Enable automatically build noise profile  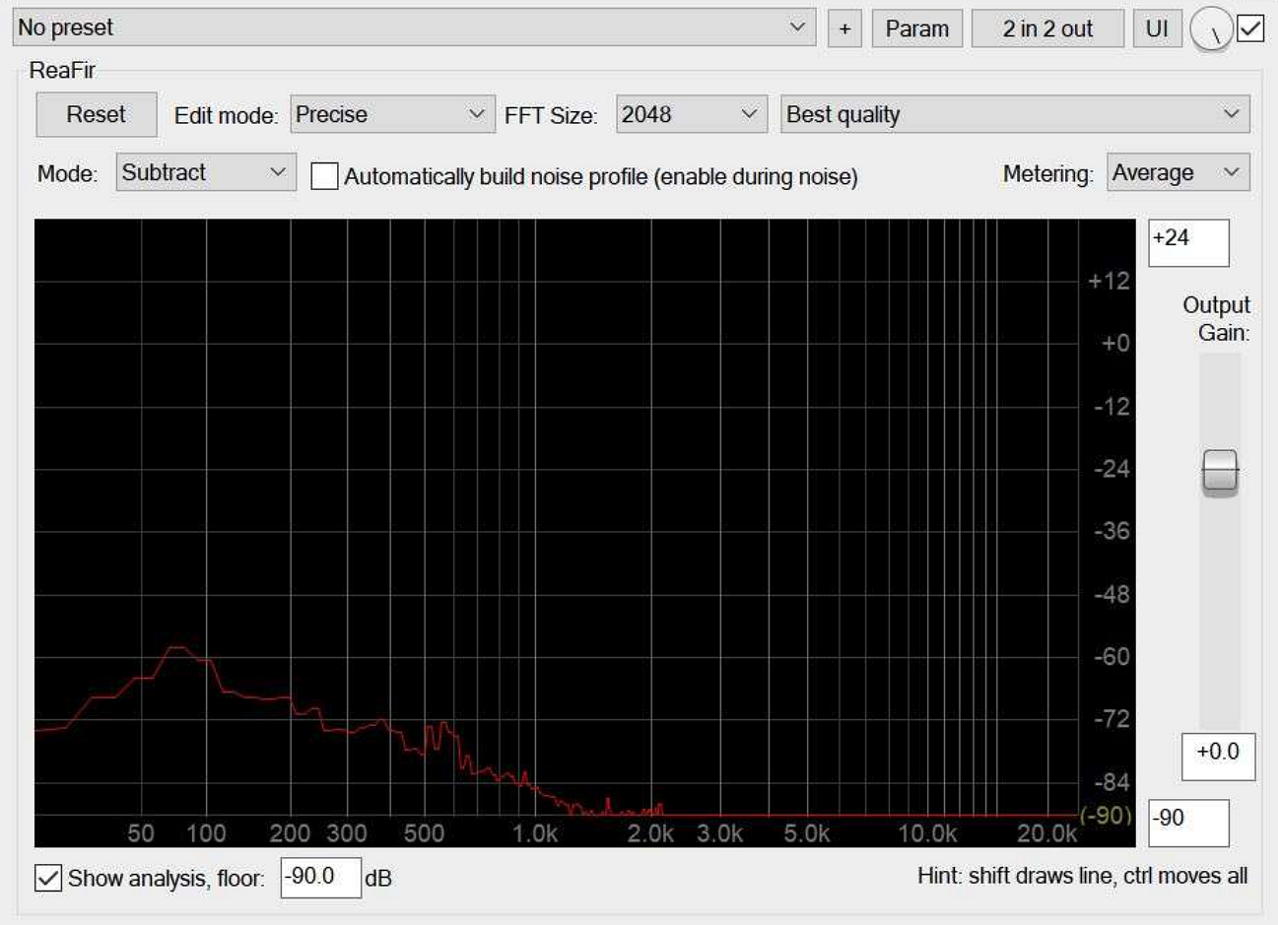point(324,176)
